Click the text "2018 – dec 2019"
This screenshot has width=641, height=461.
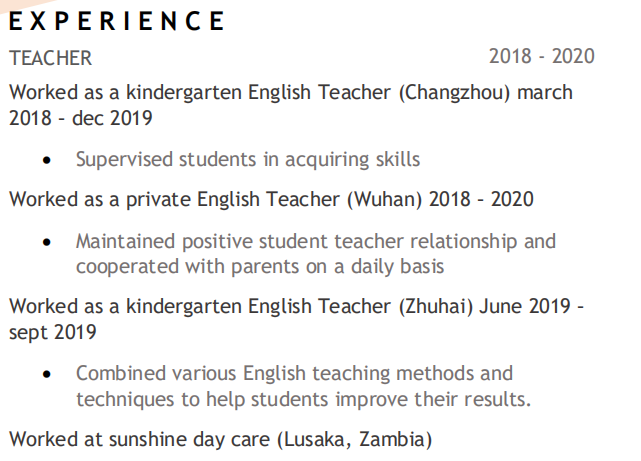[x=80, y=118]
